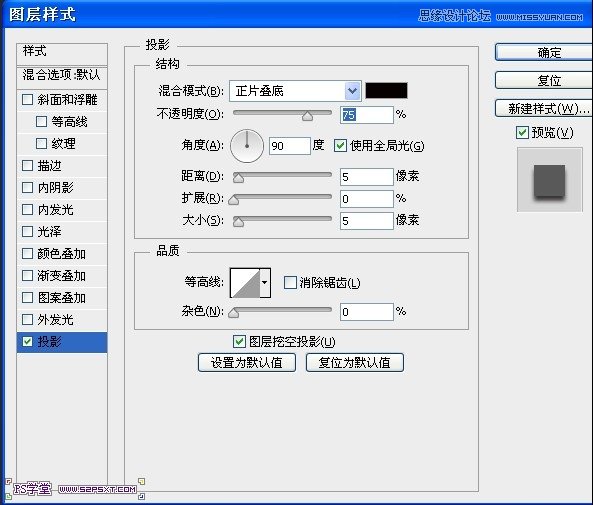Viewport: 593px width, 505px height.
Task: Tick the 描边 checkbox
Action: 28,166
